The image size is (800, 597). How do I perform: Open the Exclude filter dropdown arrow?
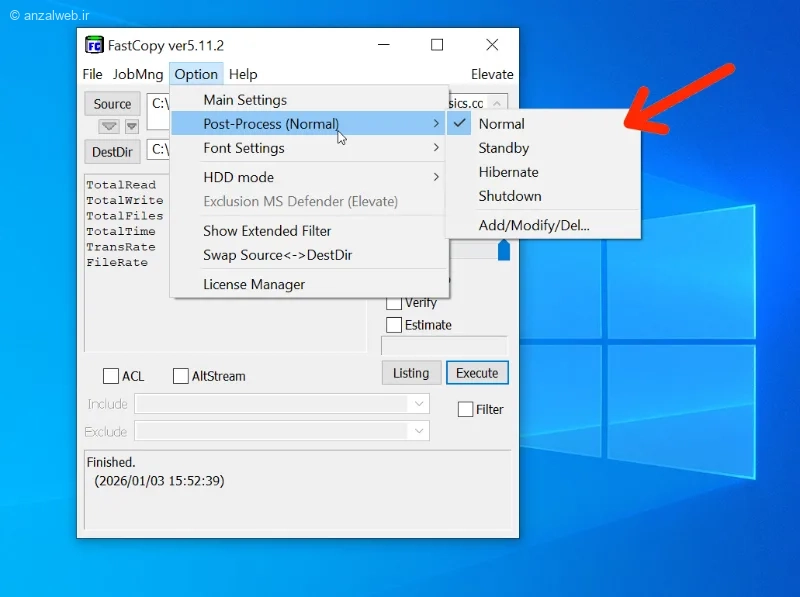pyautogui.click(x=419, y=431)
